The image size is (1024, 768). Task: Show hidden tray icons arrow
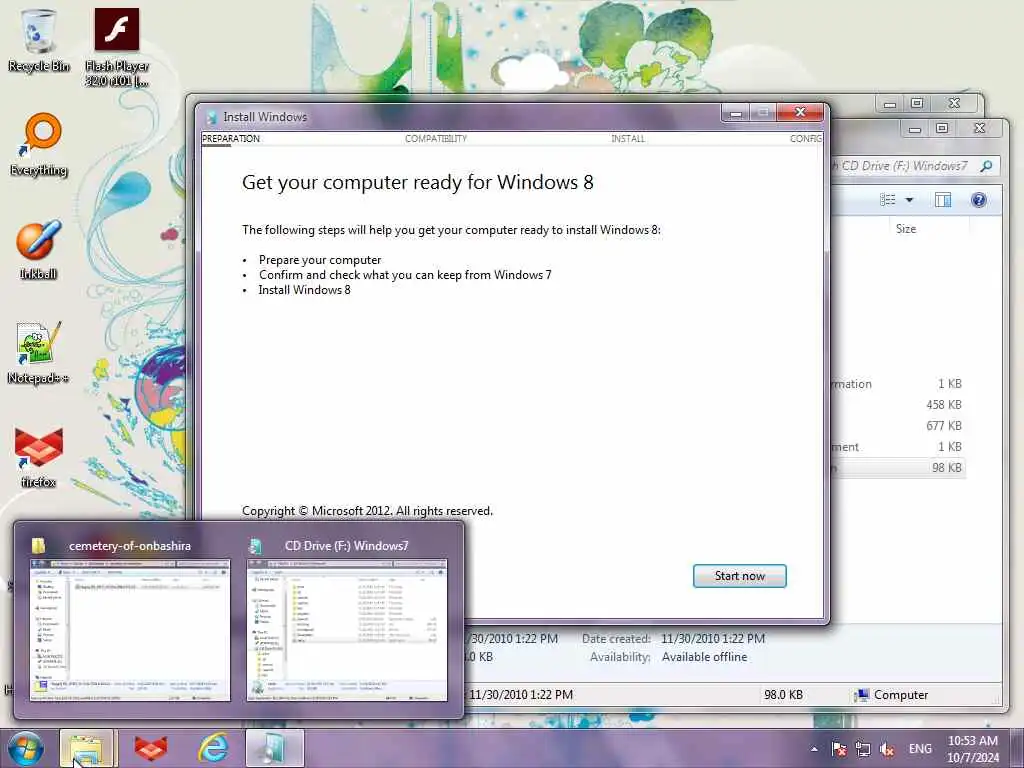(814, 749)
